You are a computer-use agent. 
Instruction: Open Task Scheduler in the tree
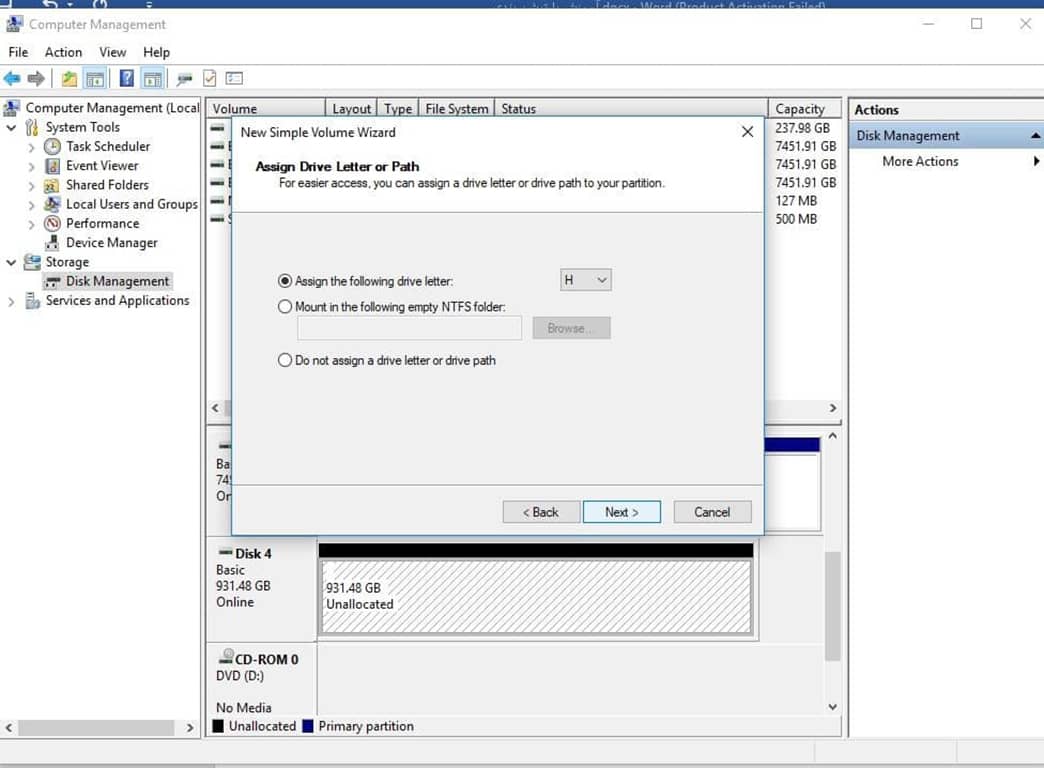[107, 146]
